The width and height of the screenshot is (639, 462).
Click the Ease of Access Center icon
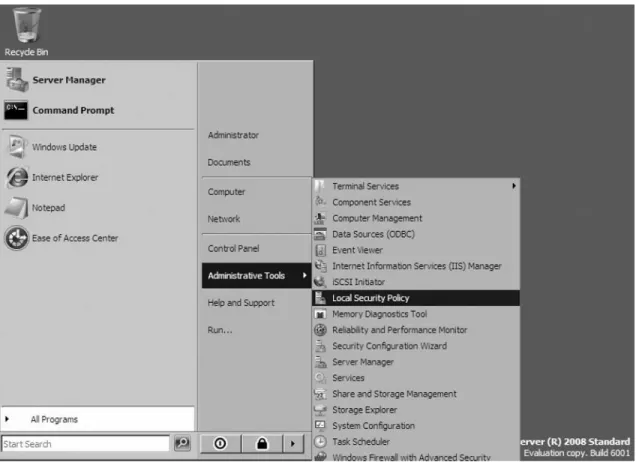(16, 238)
